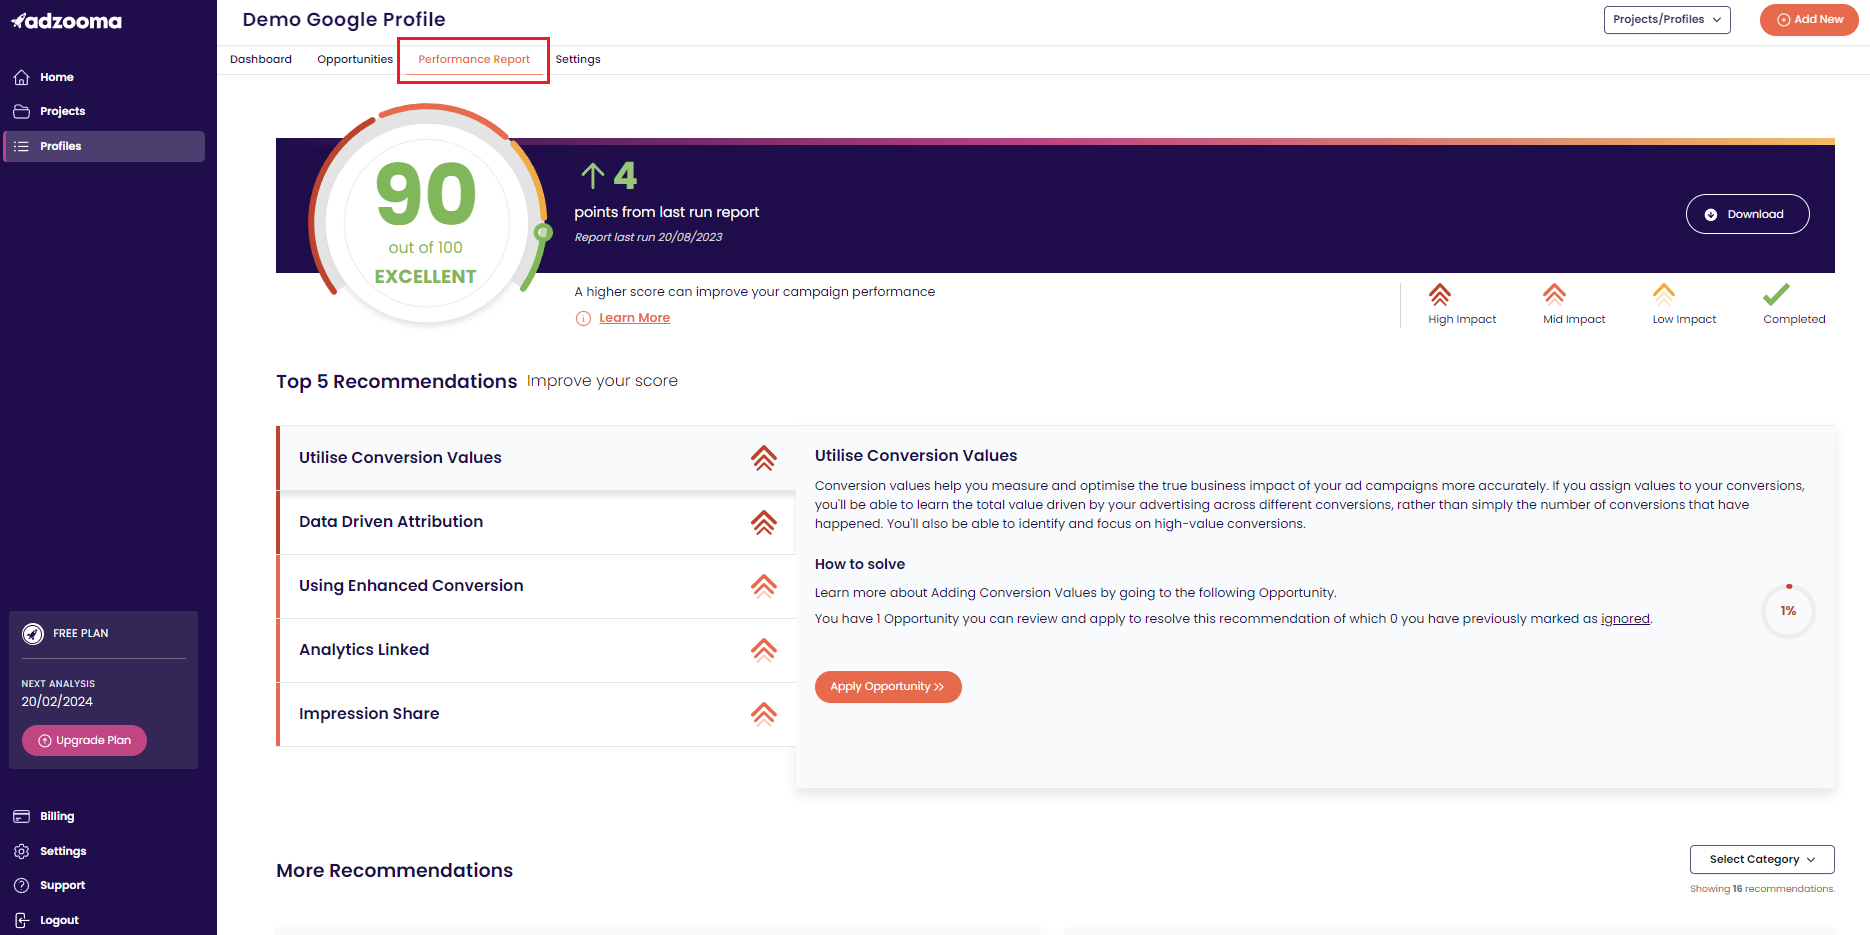The image size is (1870, 935).
Task: Open the Performance Report tab
Action: click(474, 59)
